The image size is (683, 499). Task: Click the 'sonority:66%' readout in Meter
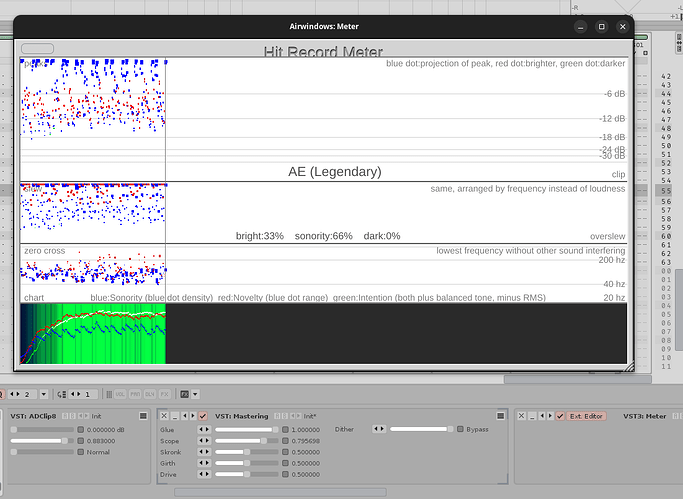point(324,236)
